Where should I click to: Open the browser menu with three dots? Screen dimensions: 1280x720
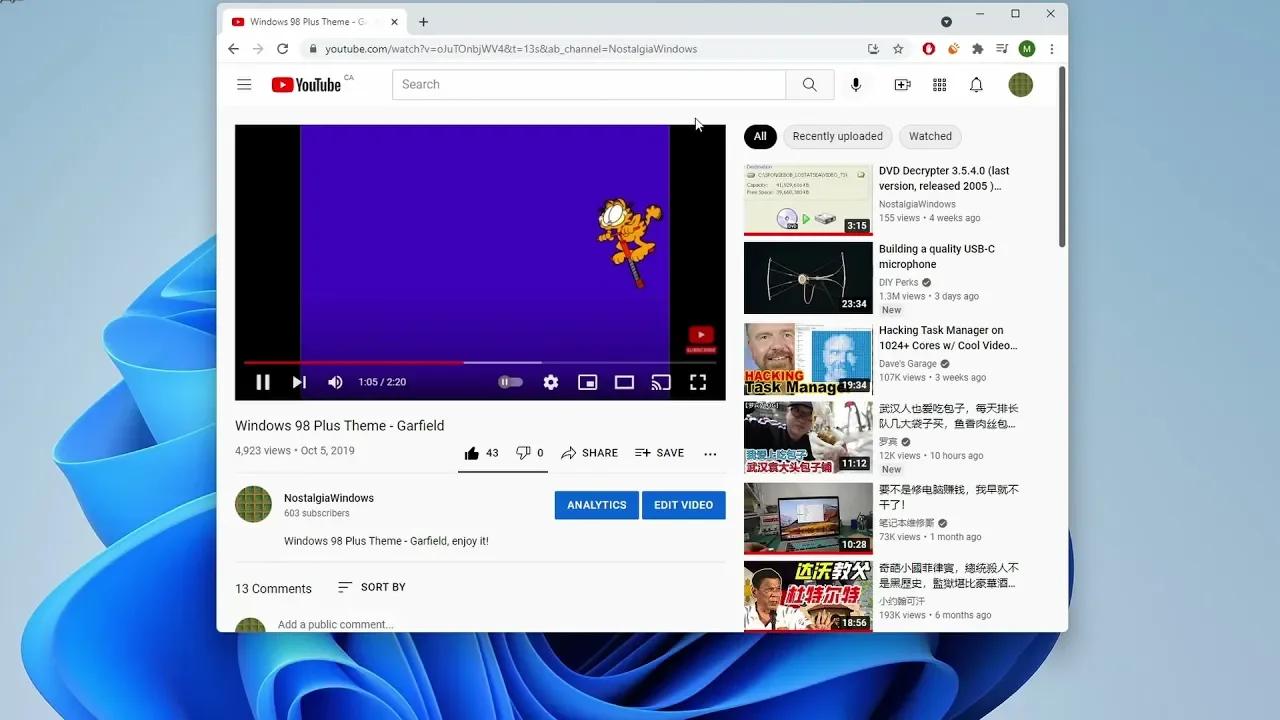pyautogui.click(x=1052, y=48)
